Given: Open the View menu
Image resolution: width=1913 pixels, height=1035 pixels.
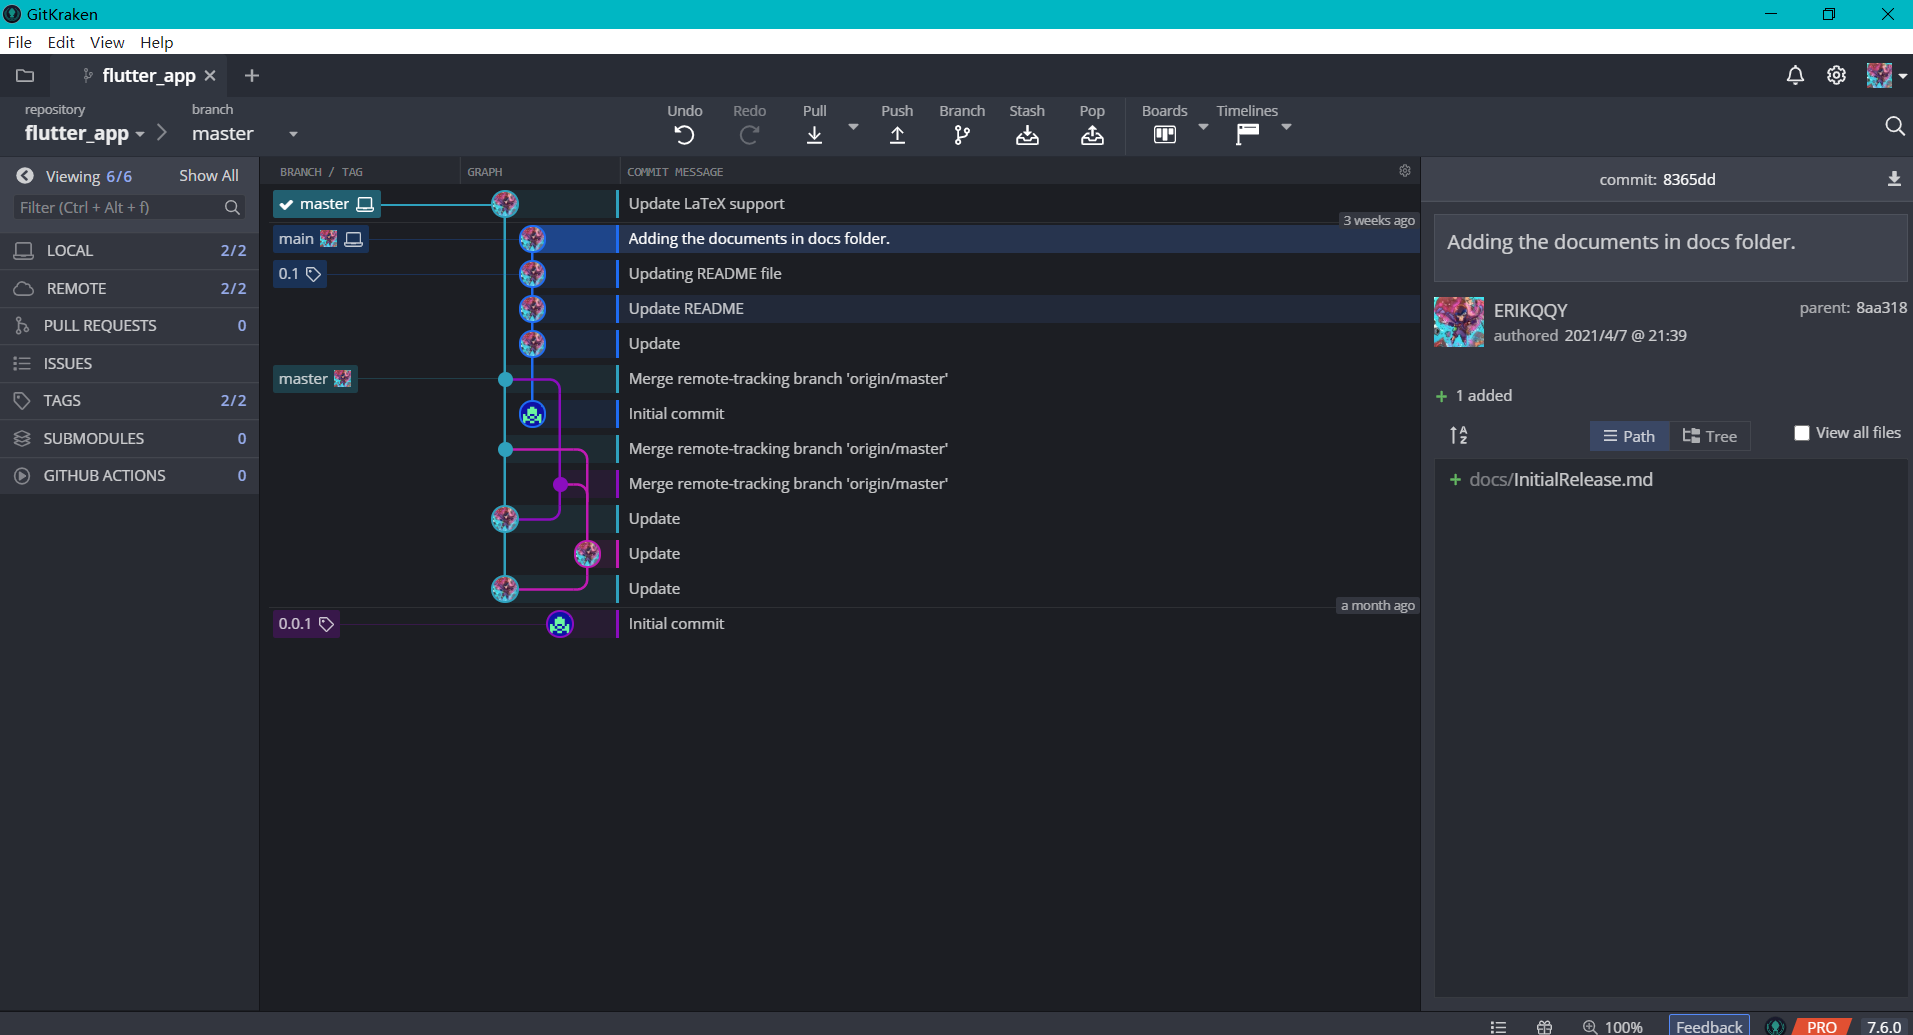Looking at the screenshot, I should click(x=107, y=42).
